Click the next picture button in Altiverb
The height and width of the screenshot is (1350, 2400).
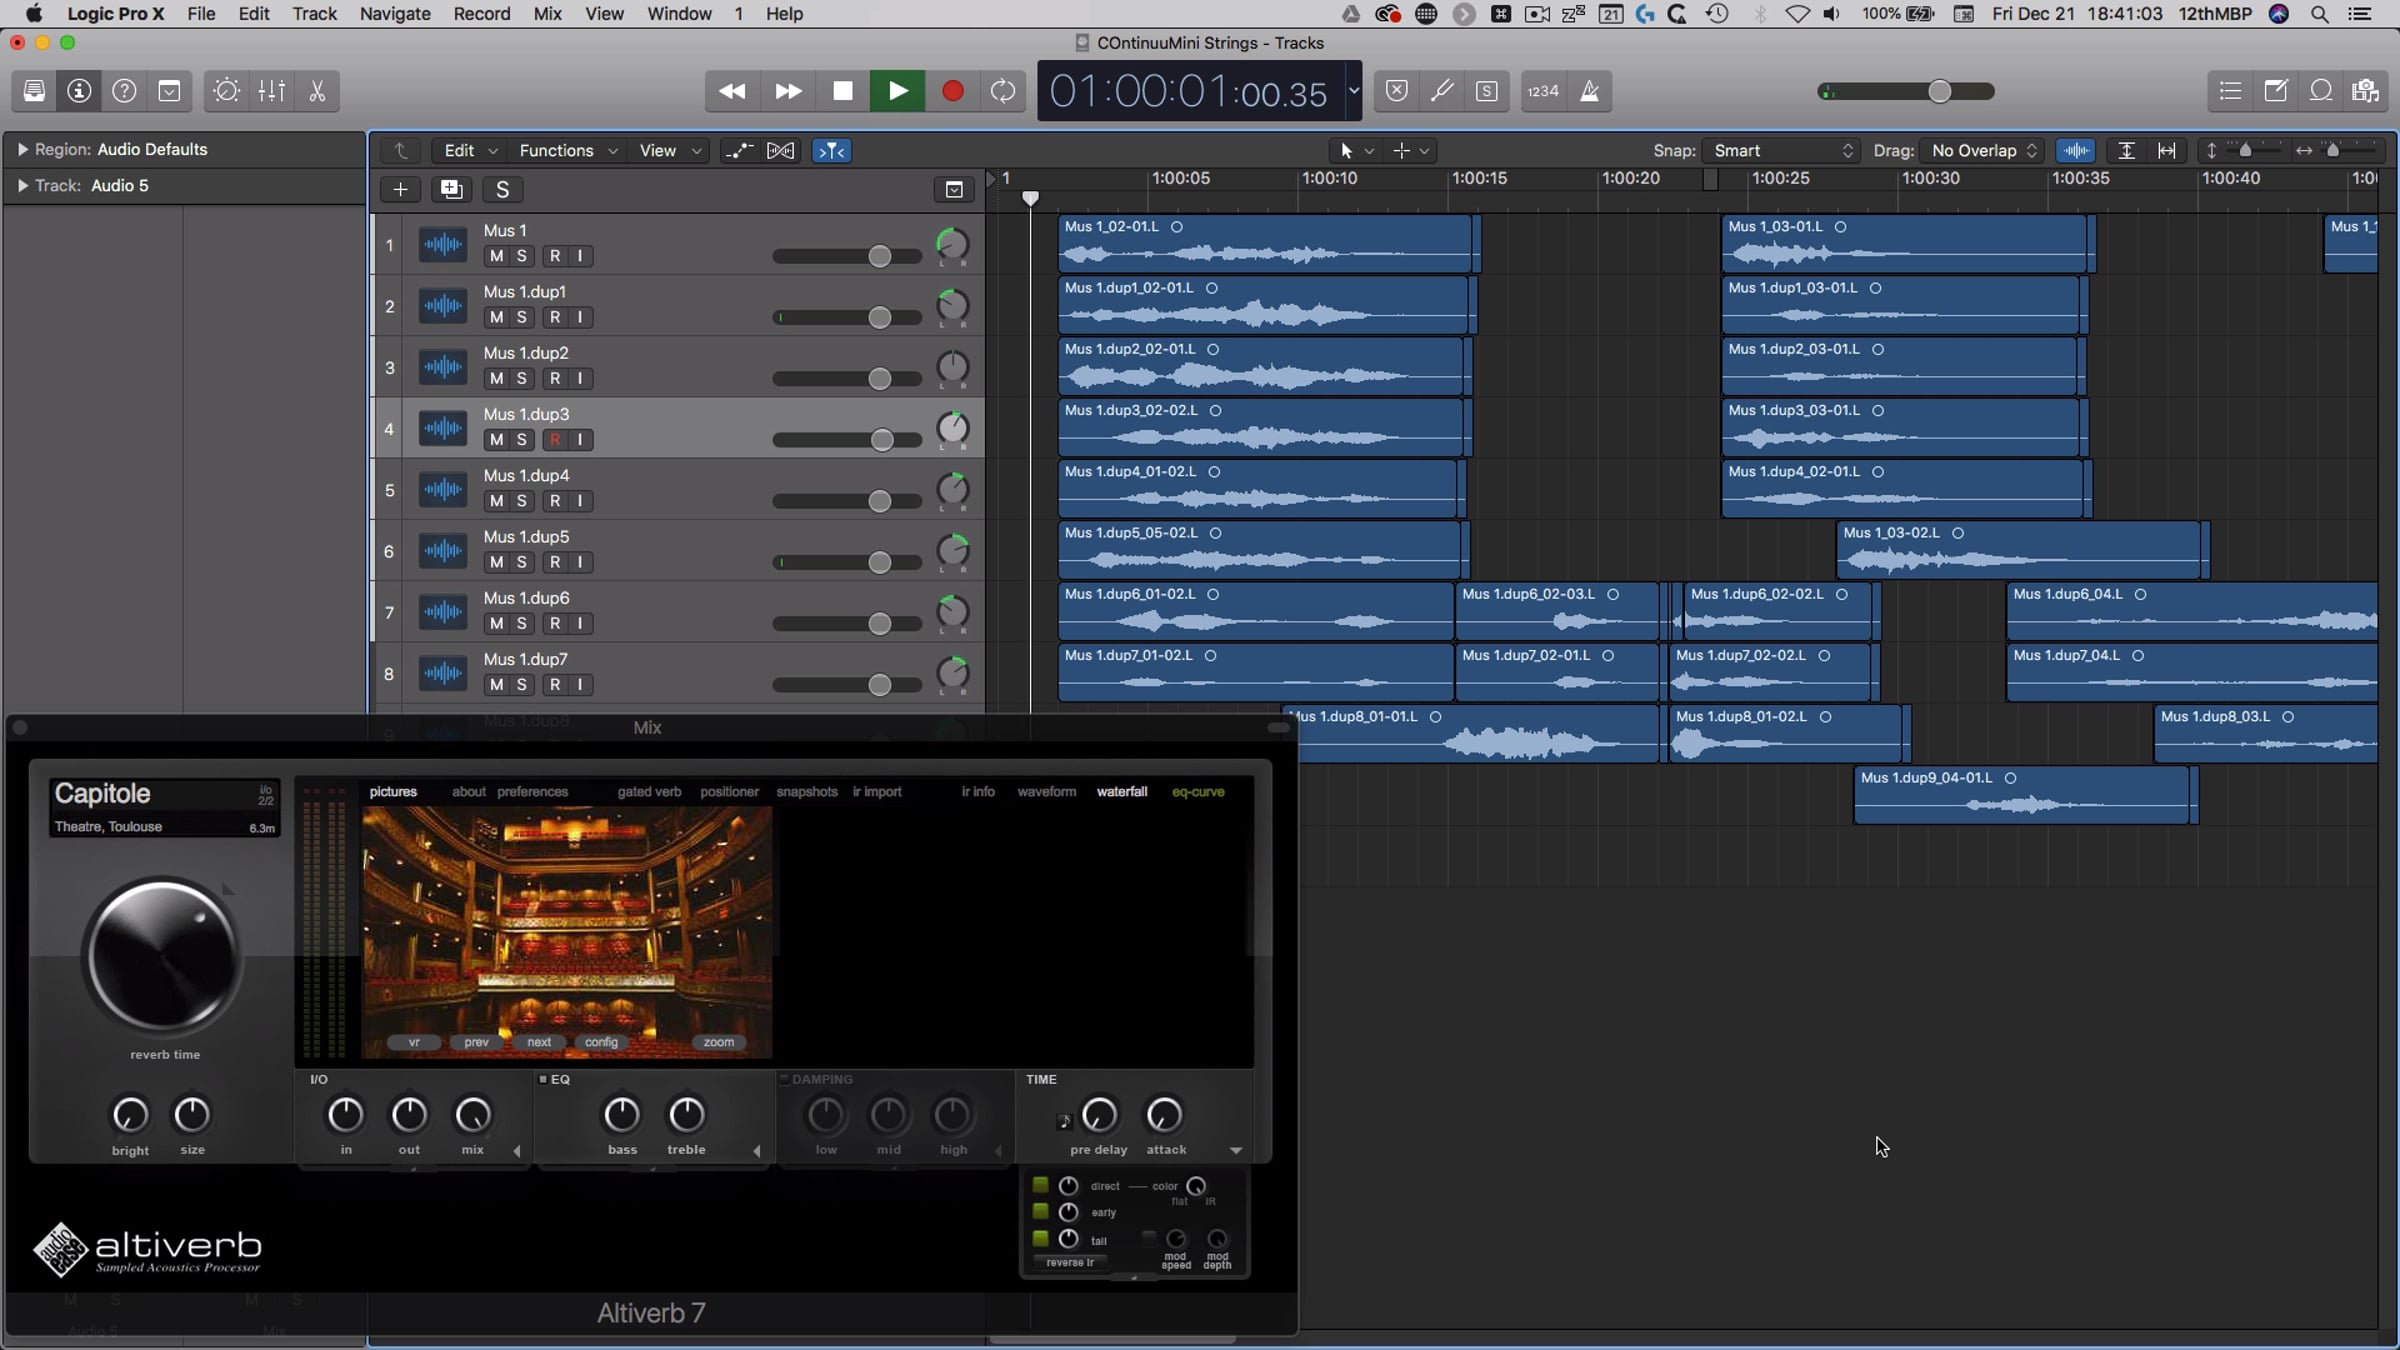pos(539,1042)
